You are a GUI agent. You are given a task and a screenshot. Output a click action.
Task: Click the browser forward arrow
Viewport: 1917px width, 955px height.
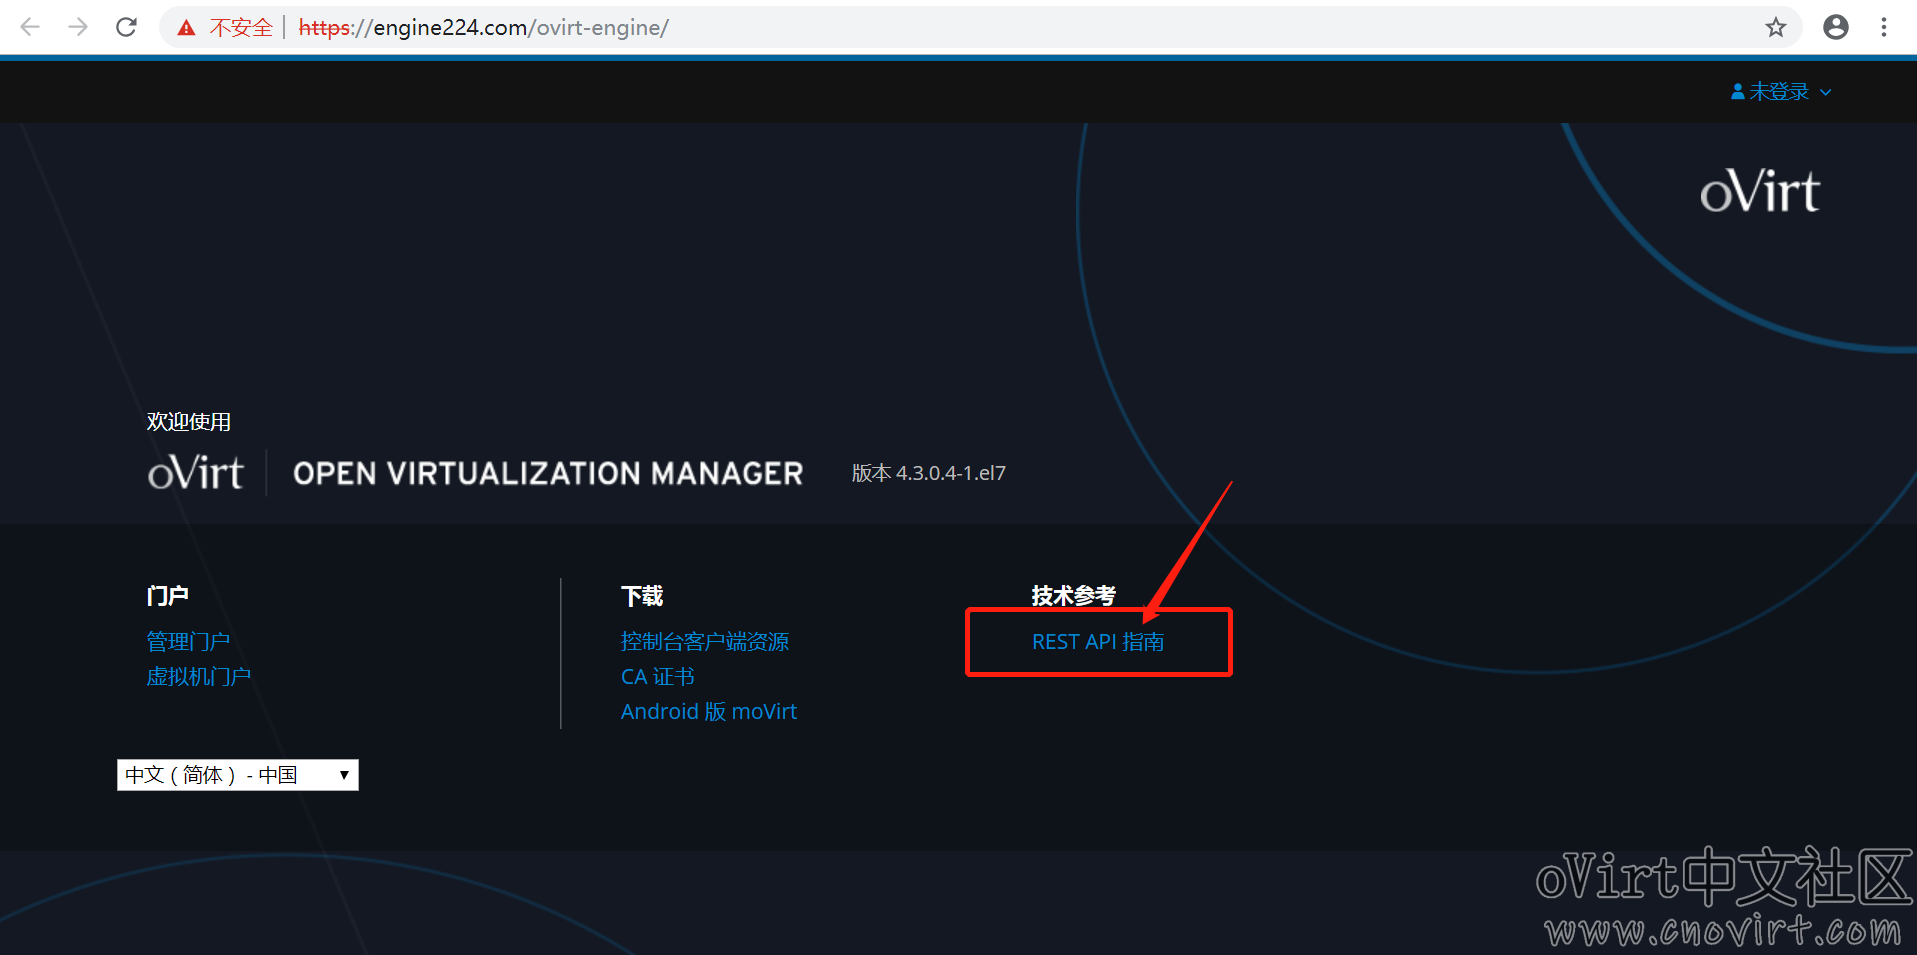pos(78,27)
